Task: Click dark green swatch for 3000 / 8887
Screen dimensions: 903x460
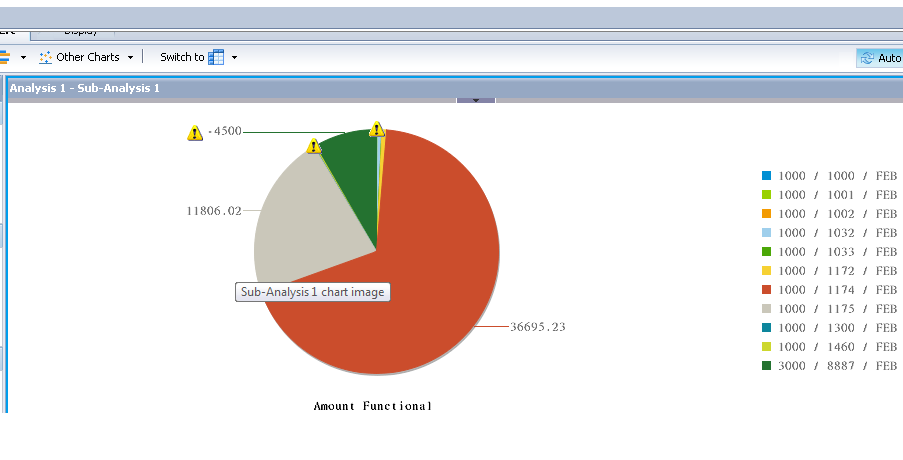Action: click(766, 366)
